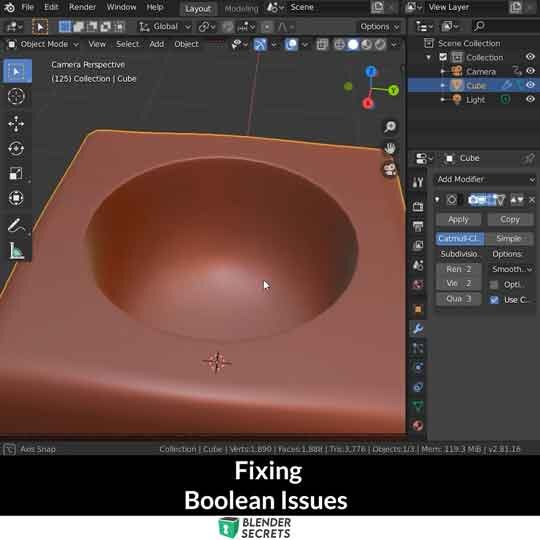Viewport: 540px width, 540px height.
Task: Adjust the Render subdivisions field
Action: pyautogui.click(x=458, y=269)
